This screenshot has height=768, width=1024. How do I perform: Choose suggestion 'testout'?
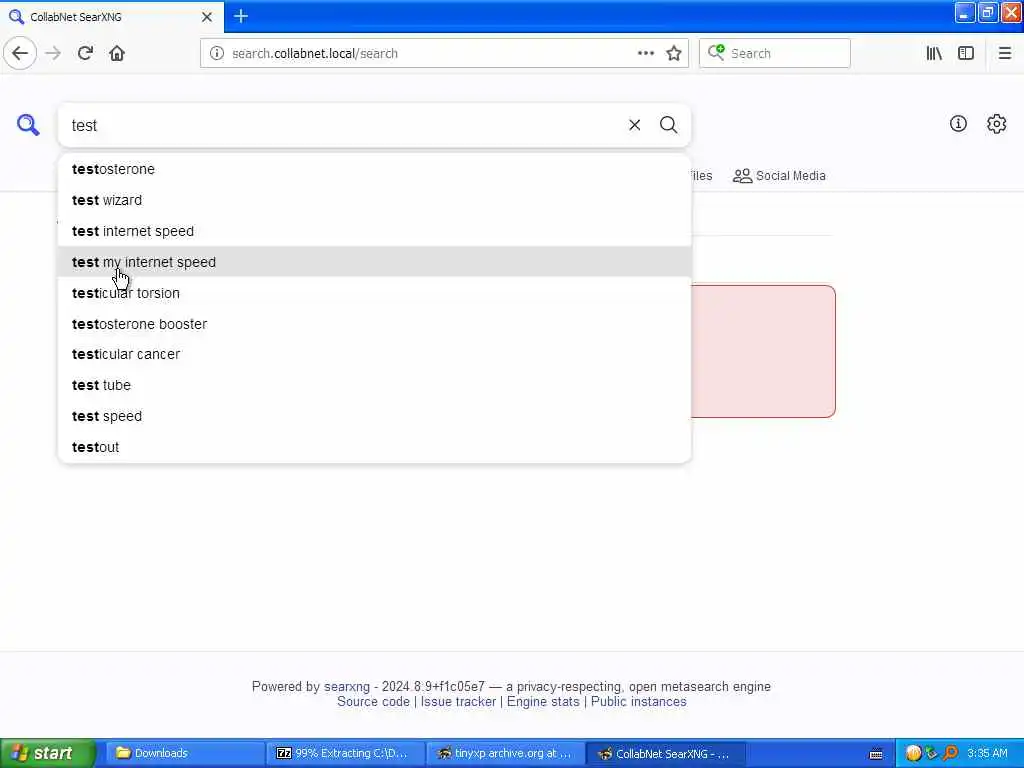click(374, 447)
